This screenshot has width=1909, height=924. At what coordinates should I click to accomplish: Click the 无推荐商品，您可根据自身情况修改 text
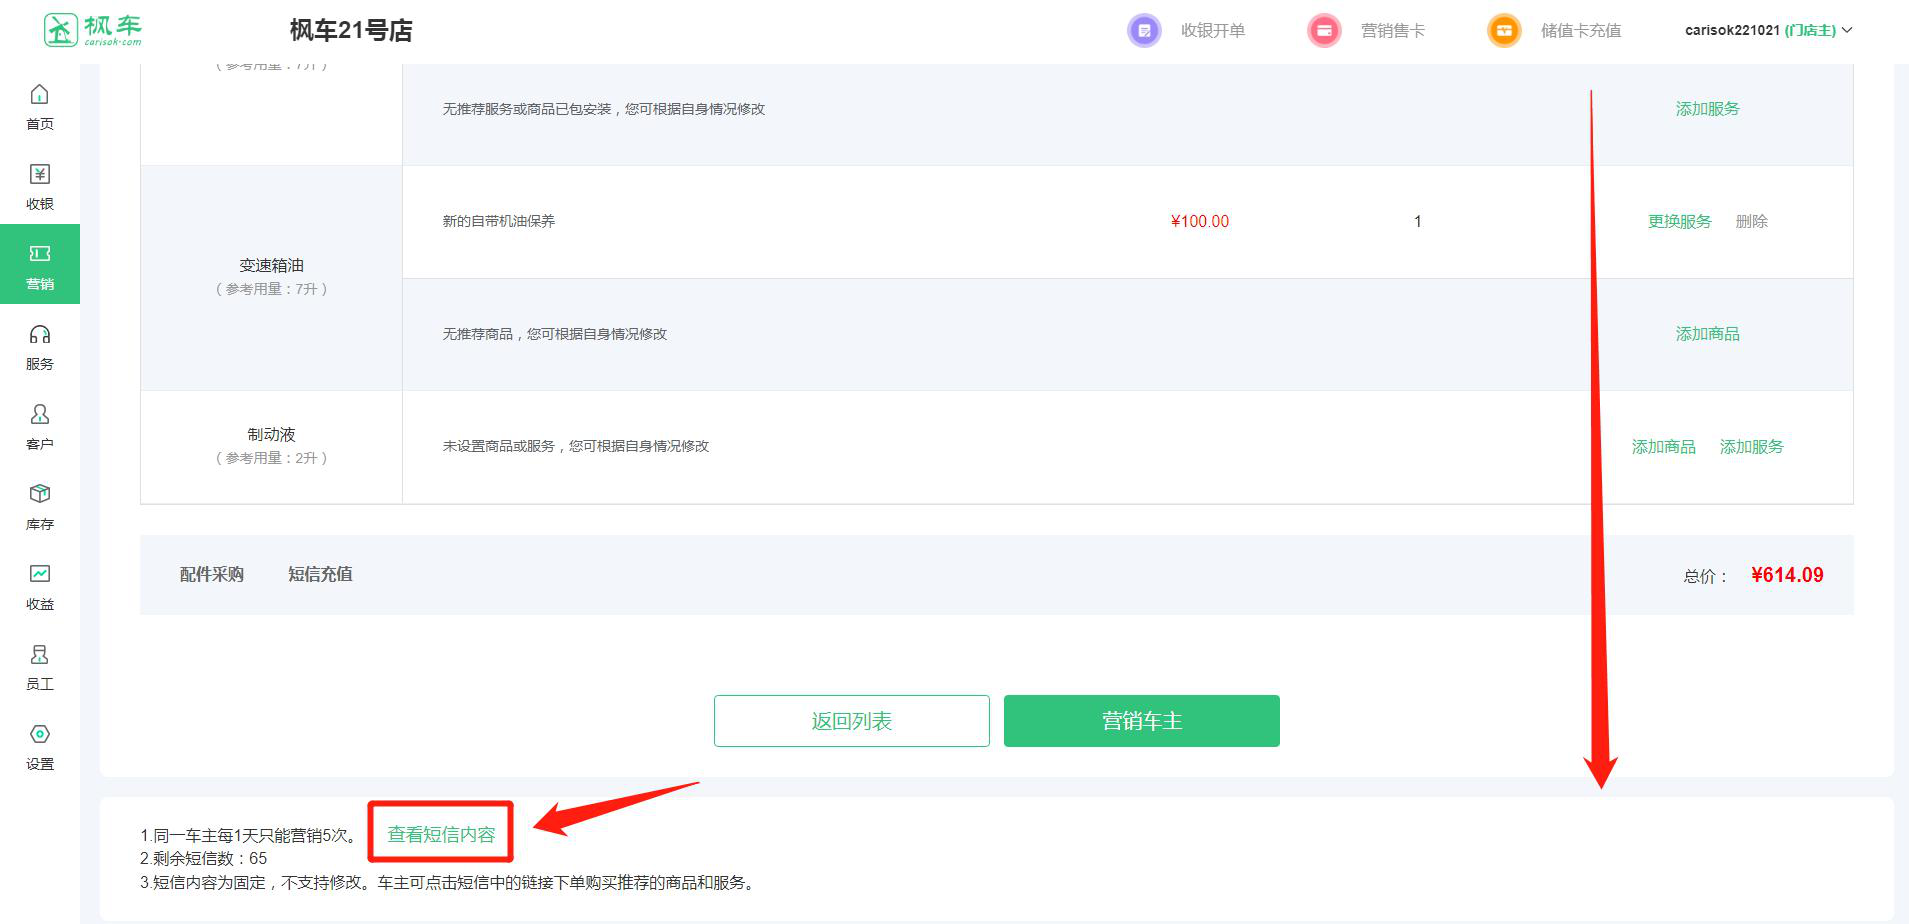[x=555, y=334]
